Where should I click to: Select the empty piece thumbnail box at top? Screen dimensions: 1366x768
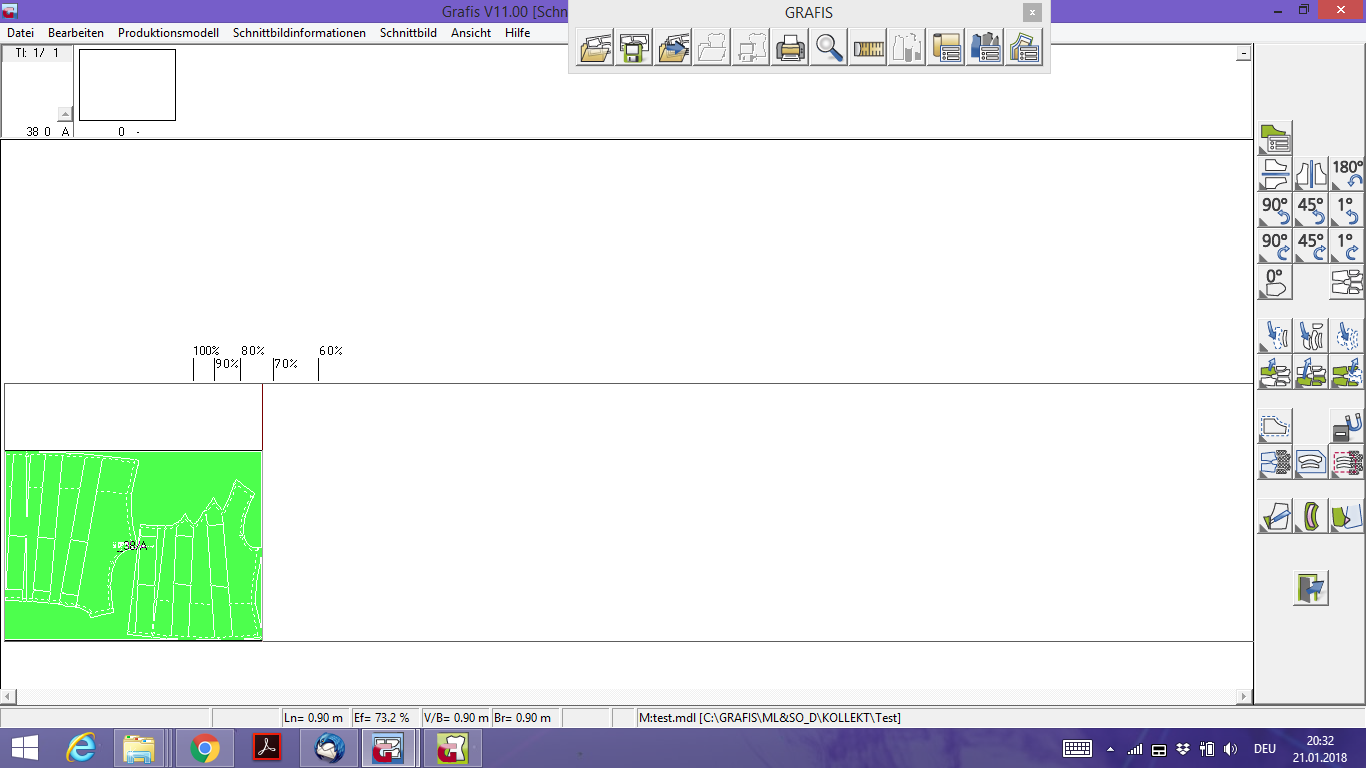[x=127, y=85]
